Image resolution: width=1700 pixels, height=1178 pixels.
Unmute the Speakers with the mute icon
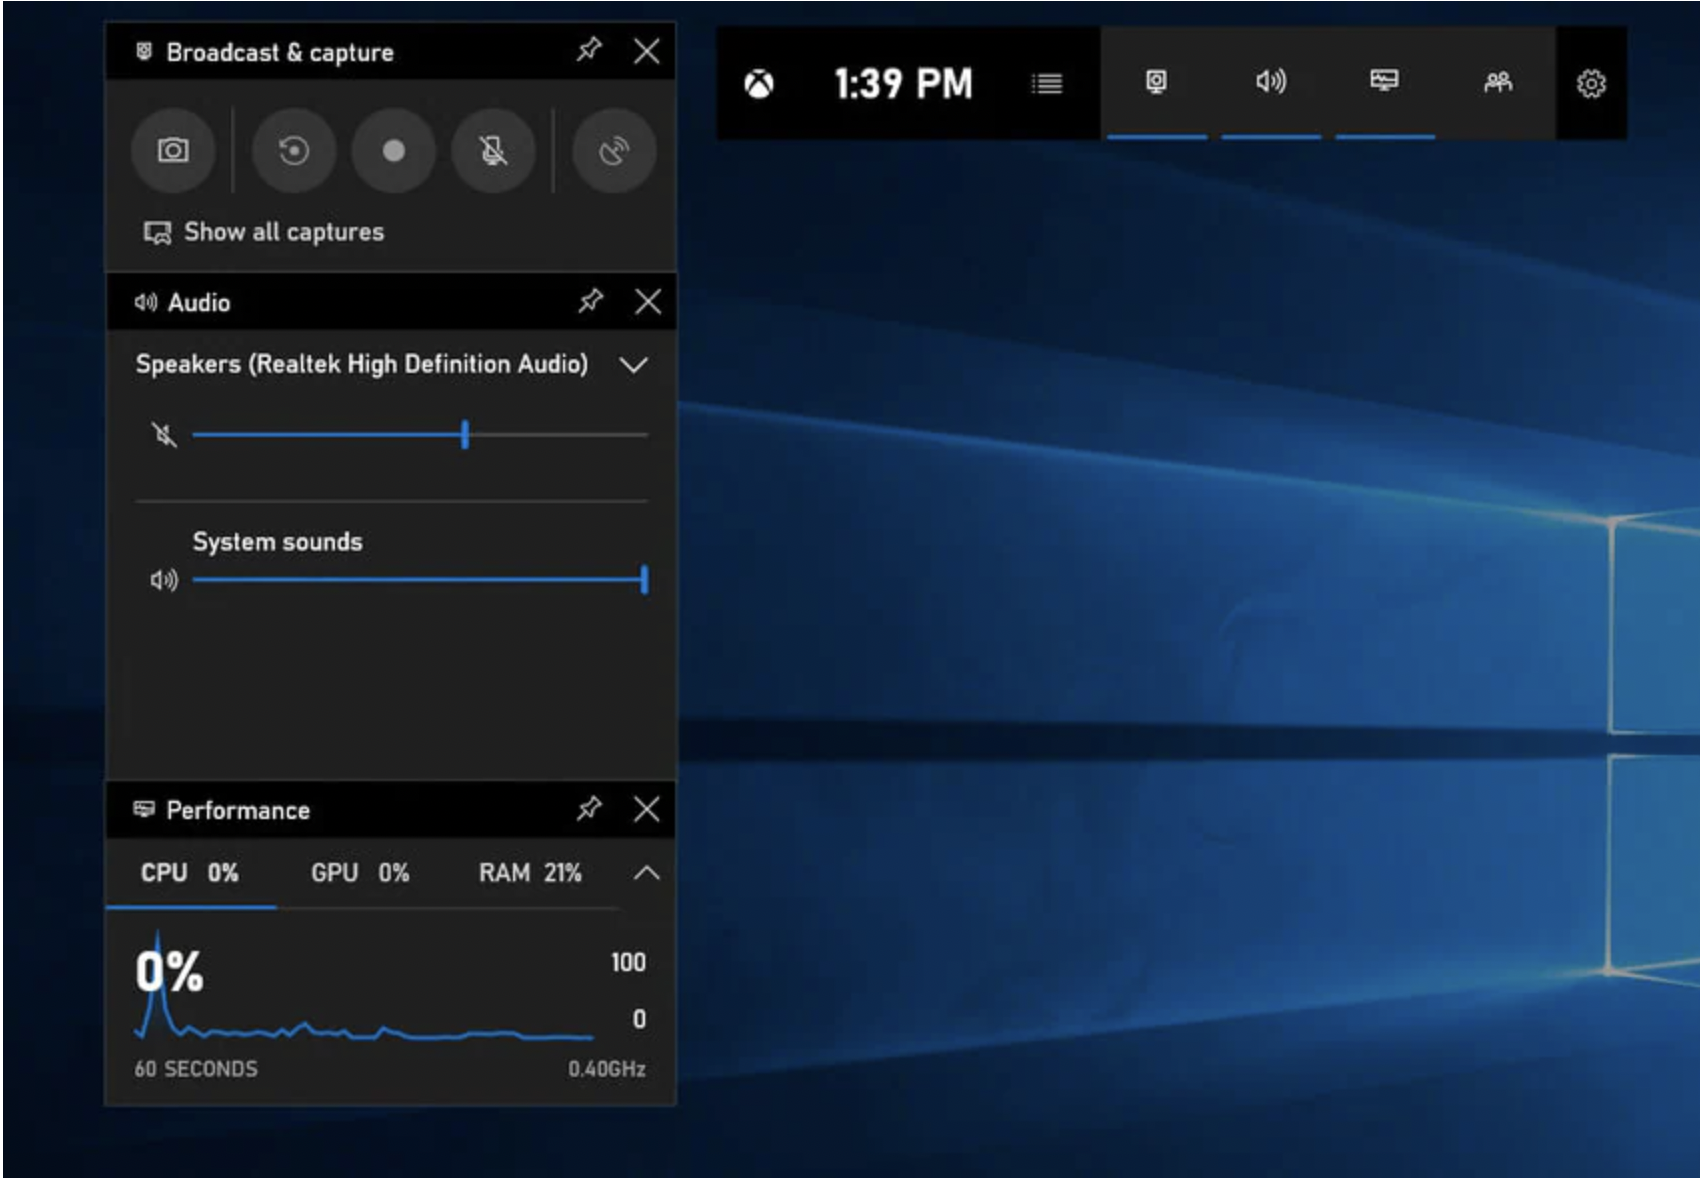pyautogui.click(x=164, y=435)
